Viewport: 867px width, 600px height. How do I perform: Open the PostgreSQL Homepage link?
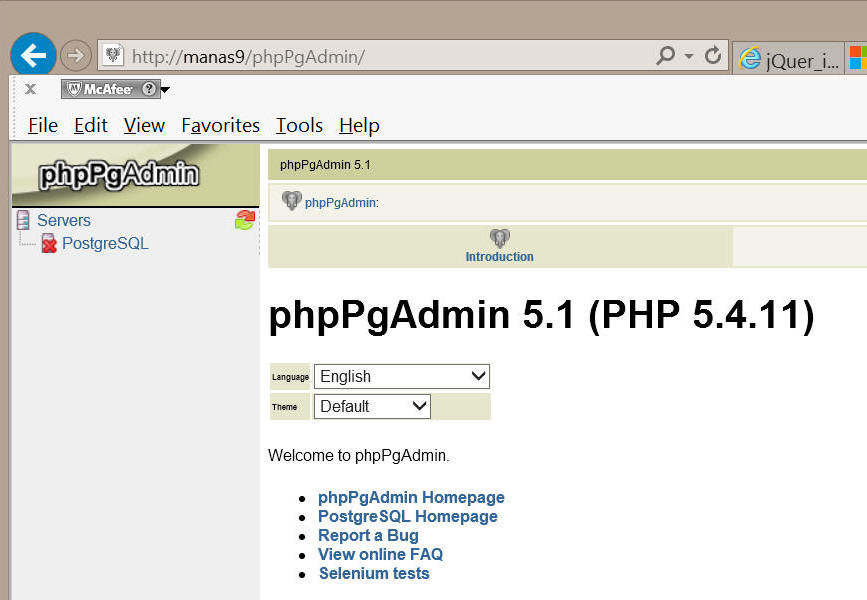[x=408, y=516]
